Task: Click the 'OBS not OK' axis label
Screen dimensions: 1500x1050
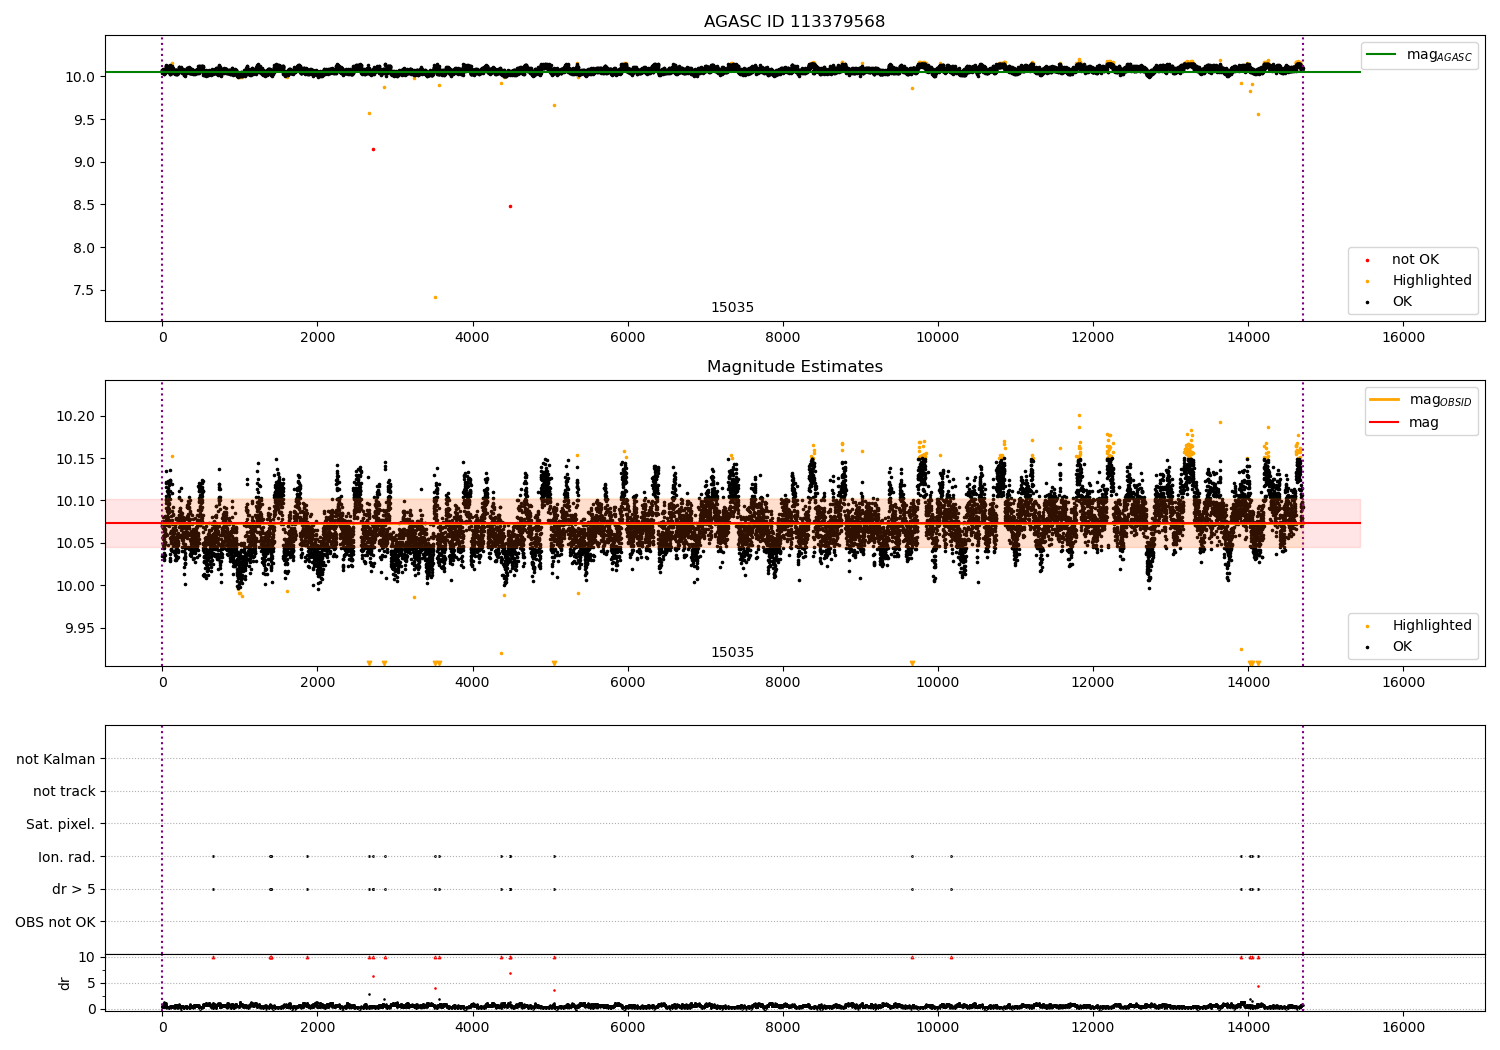Action: coord(56,922)
